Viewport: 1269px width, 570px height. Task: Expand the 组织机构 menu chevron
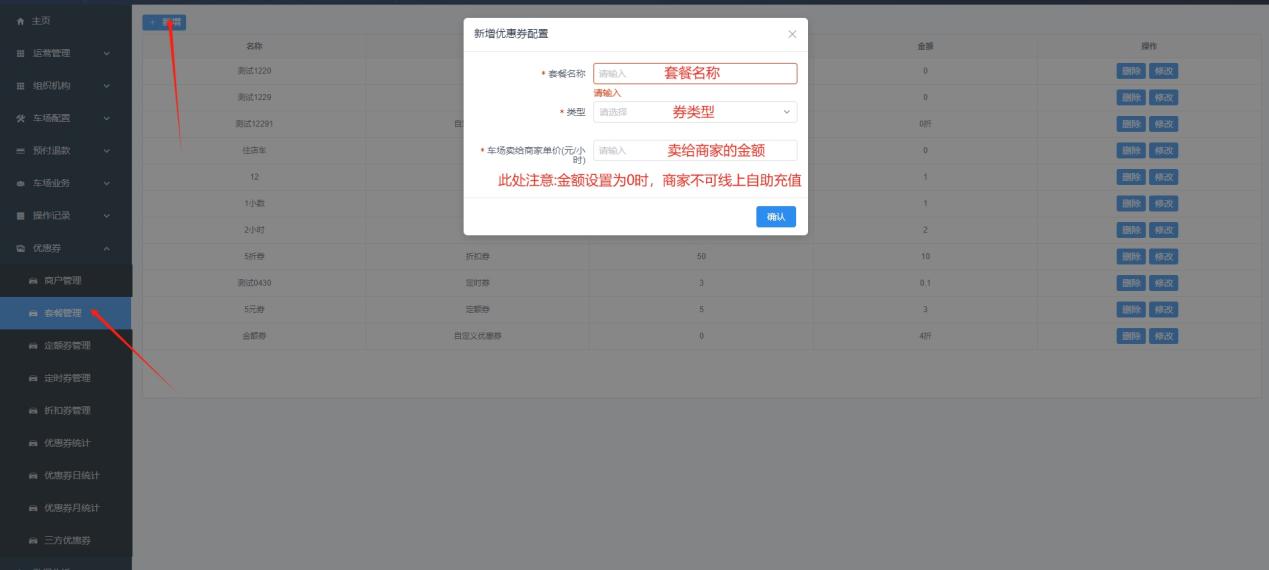tap(107, 86)
